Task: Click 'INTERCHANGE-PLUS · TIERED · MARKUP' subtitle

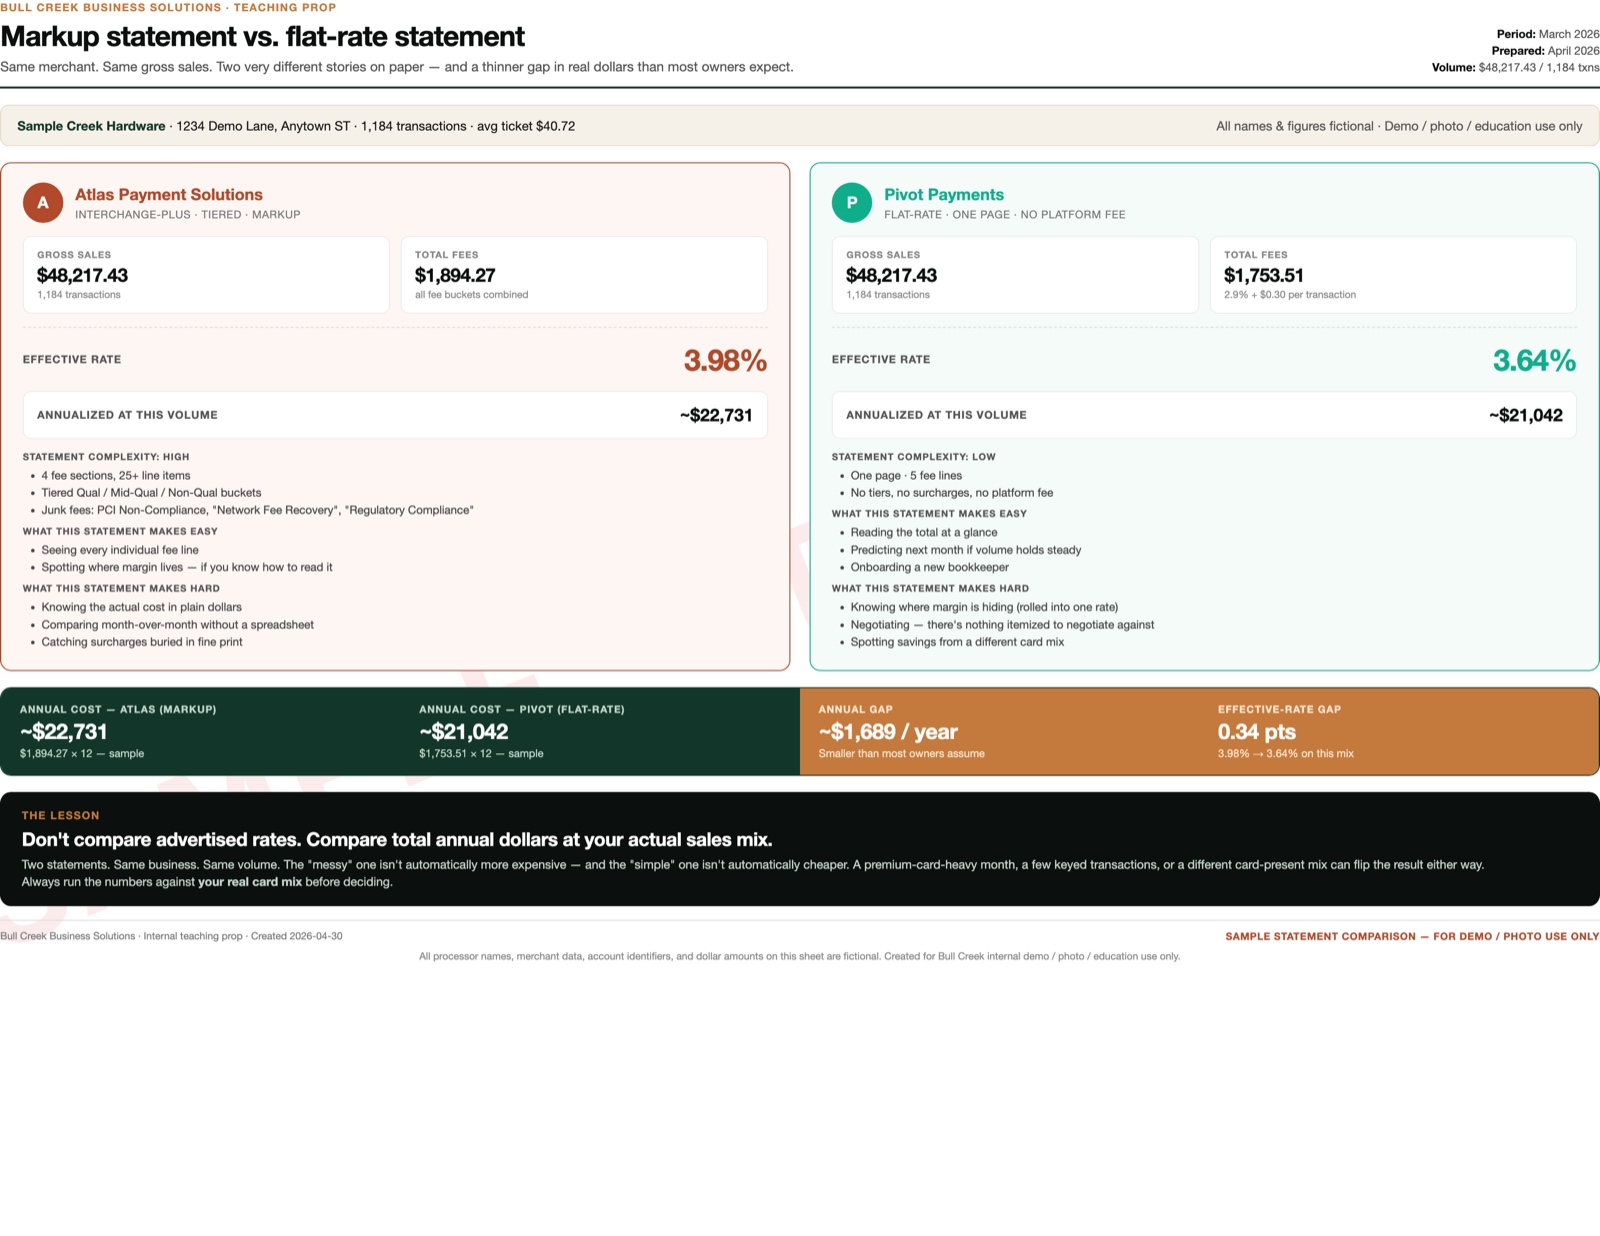Action: click(x=188, y=215)
